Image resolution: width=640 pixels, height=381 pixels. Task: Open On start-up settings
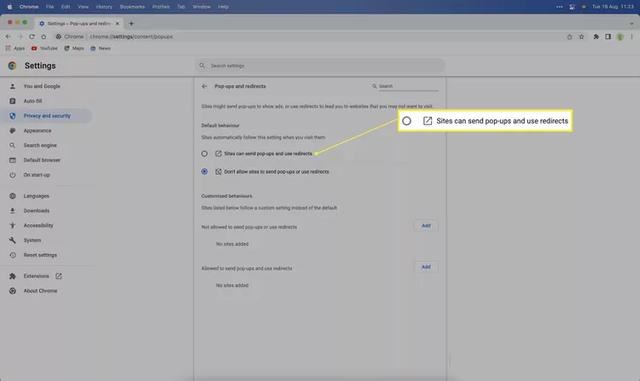click(36, 175)
